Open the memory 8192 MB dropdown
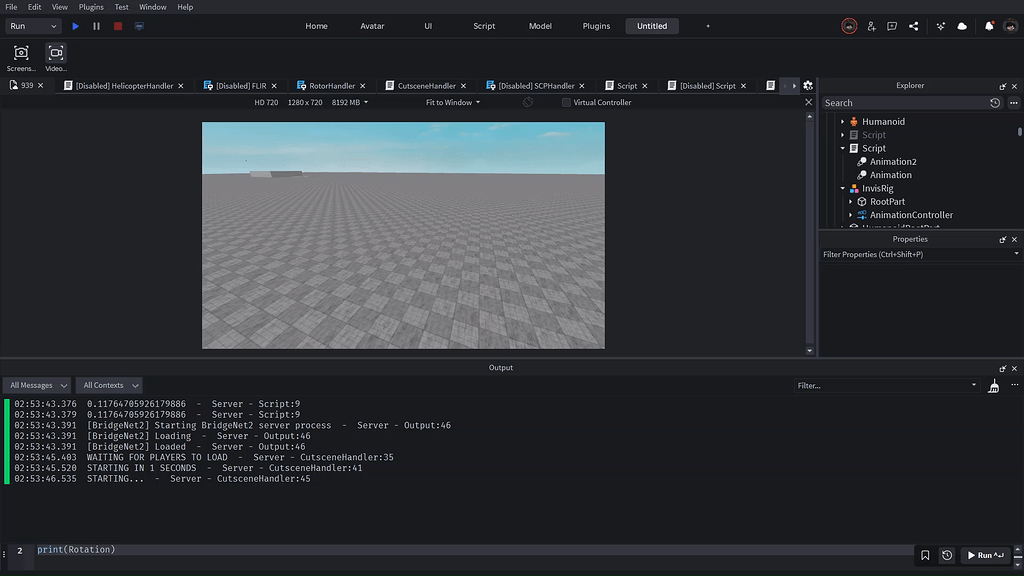 click(x=349, y=103)
